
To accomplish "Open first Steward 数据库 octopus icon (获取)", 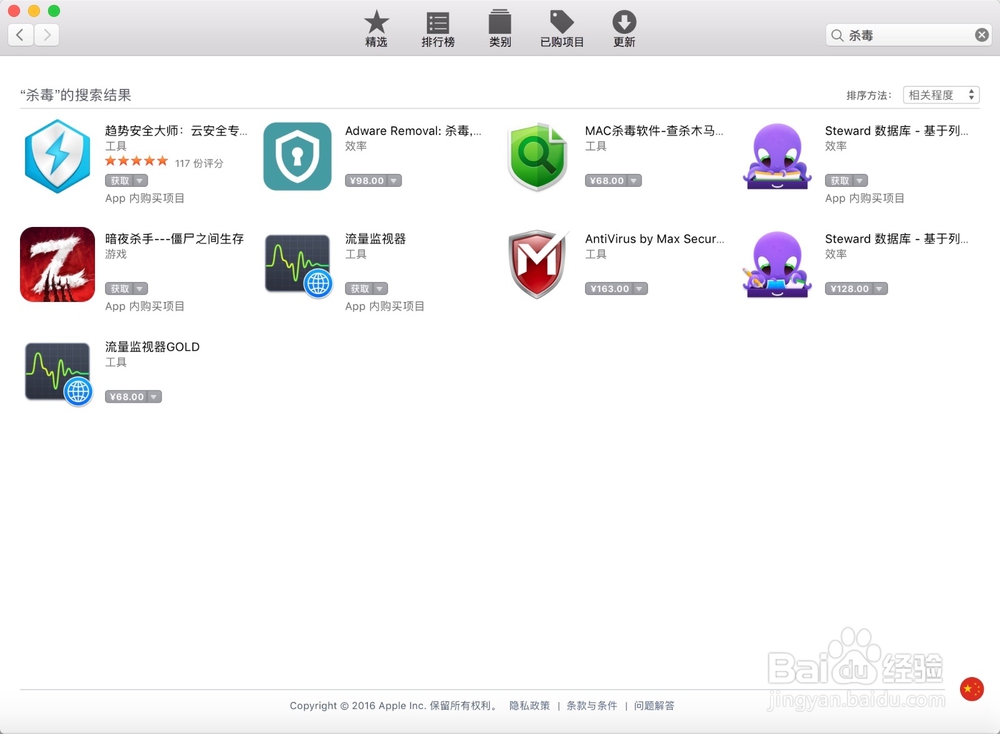I will tap(777, 156).
